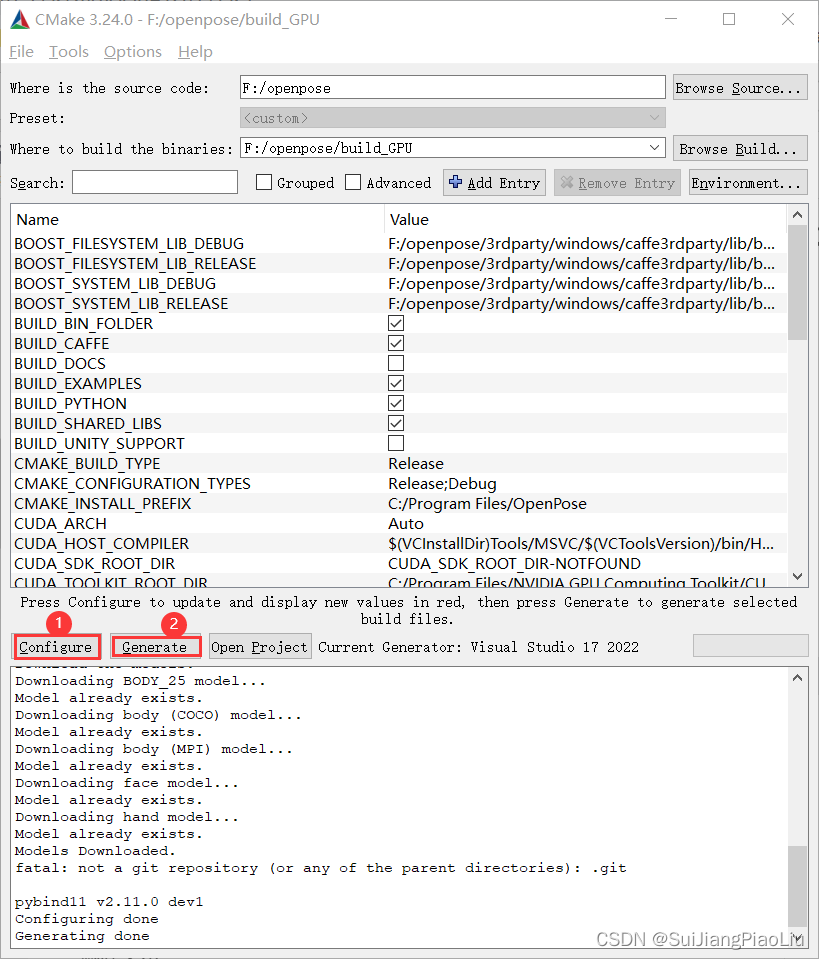Click the Release value of CMAKE_BUILD_TYPE
Viewport: 819px width, 959px height.
pos(416,464)
